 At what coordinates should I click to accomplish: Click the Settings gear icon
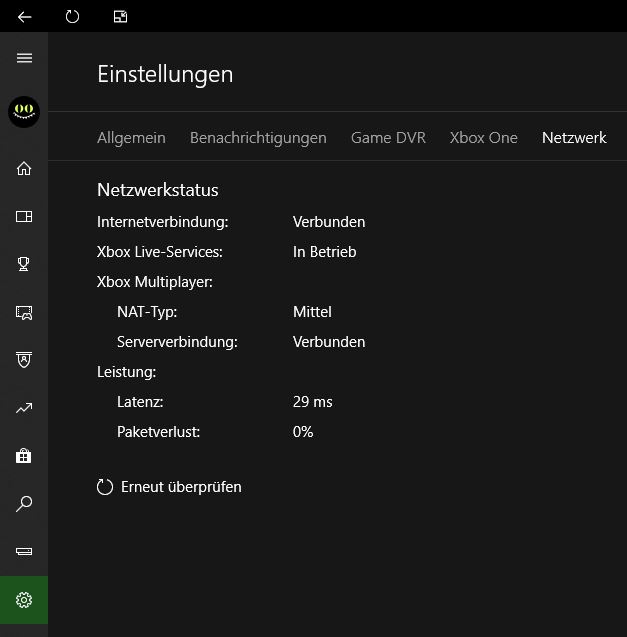[x=24, y=600]
